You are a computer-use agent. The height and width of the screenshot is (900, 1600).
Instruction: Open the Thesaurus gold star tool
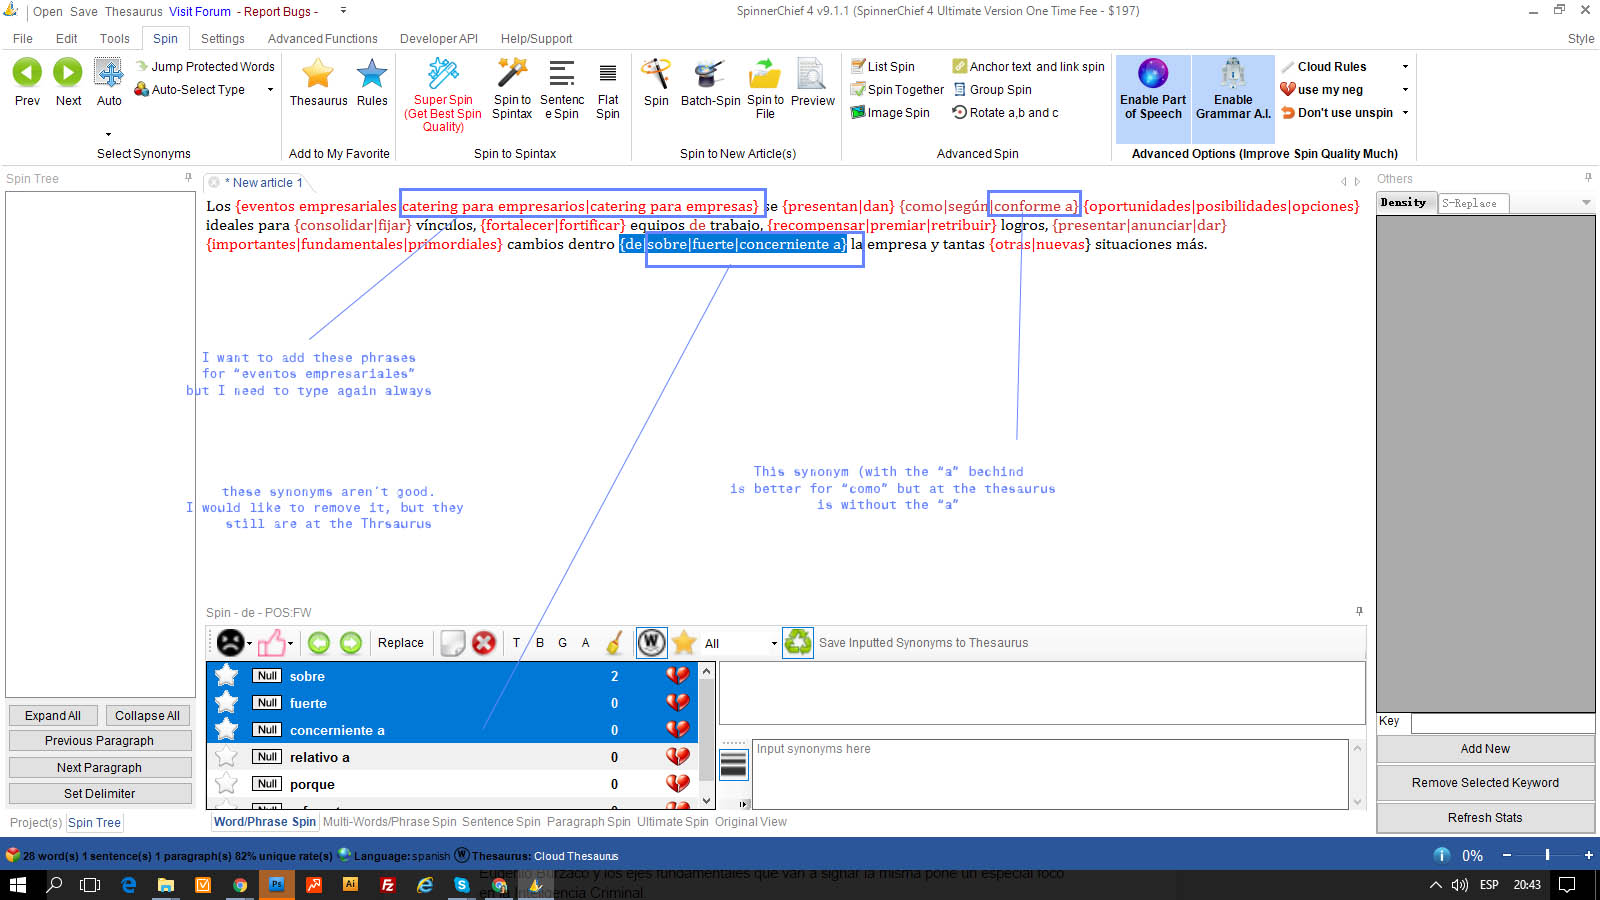click(318, 74)
